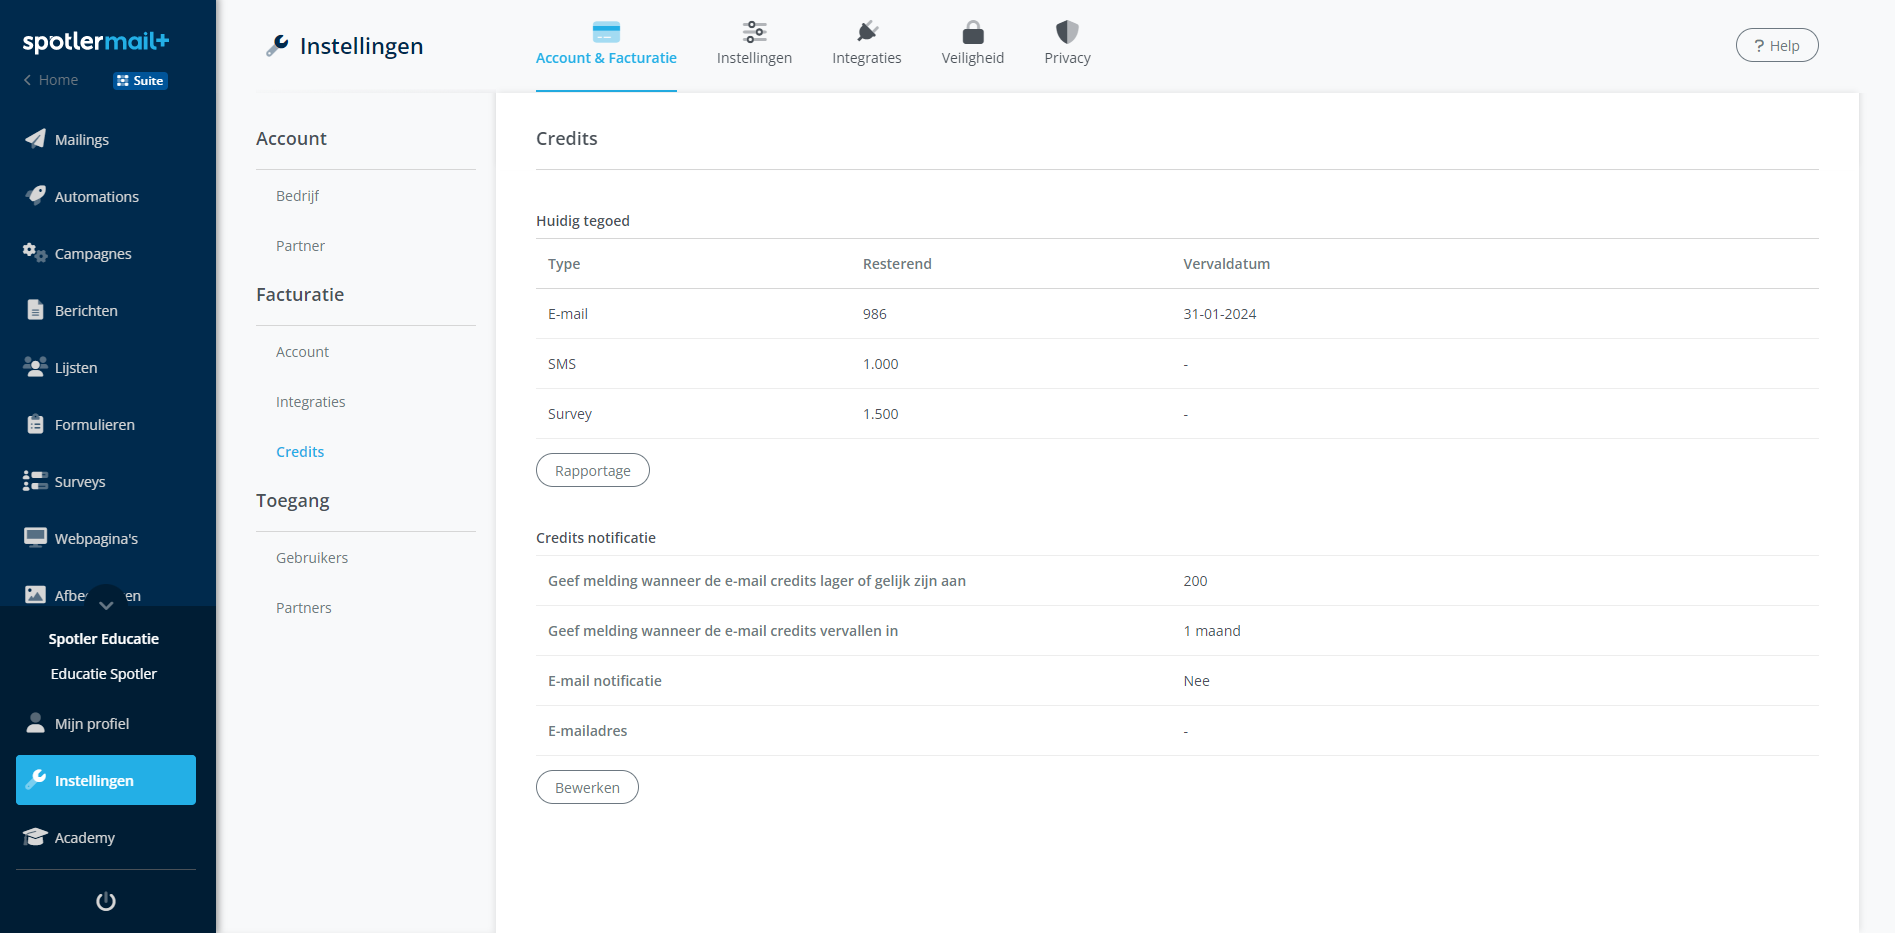Click the Campagnes gears icon
This screenshot has width=1895, height=933.
[x=35, y=253]
